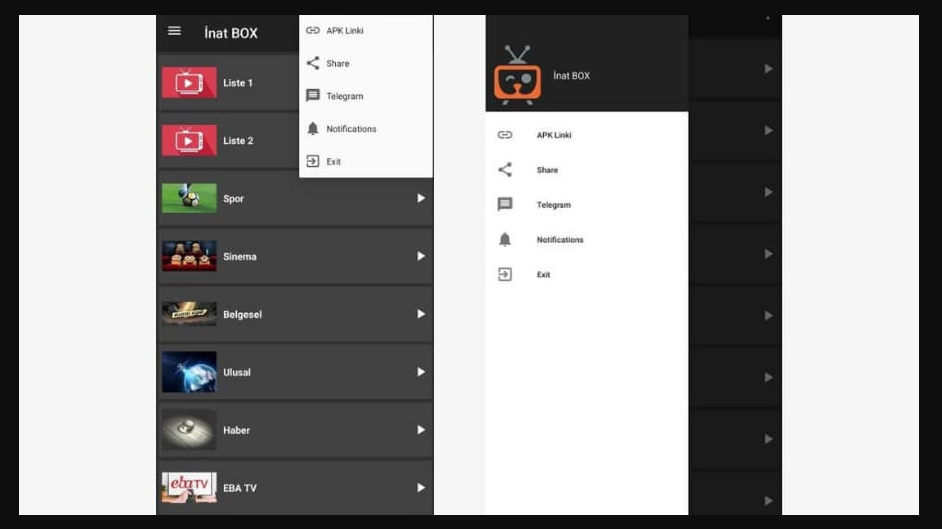942x529 pixels.
Task: Click the EBA TV label
Action: pos(240,488)
